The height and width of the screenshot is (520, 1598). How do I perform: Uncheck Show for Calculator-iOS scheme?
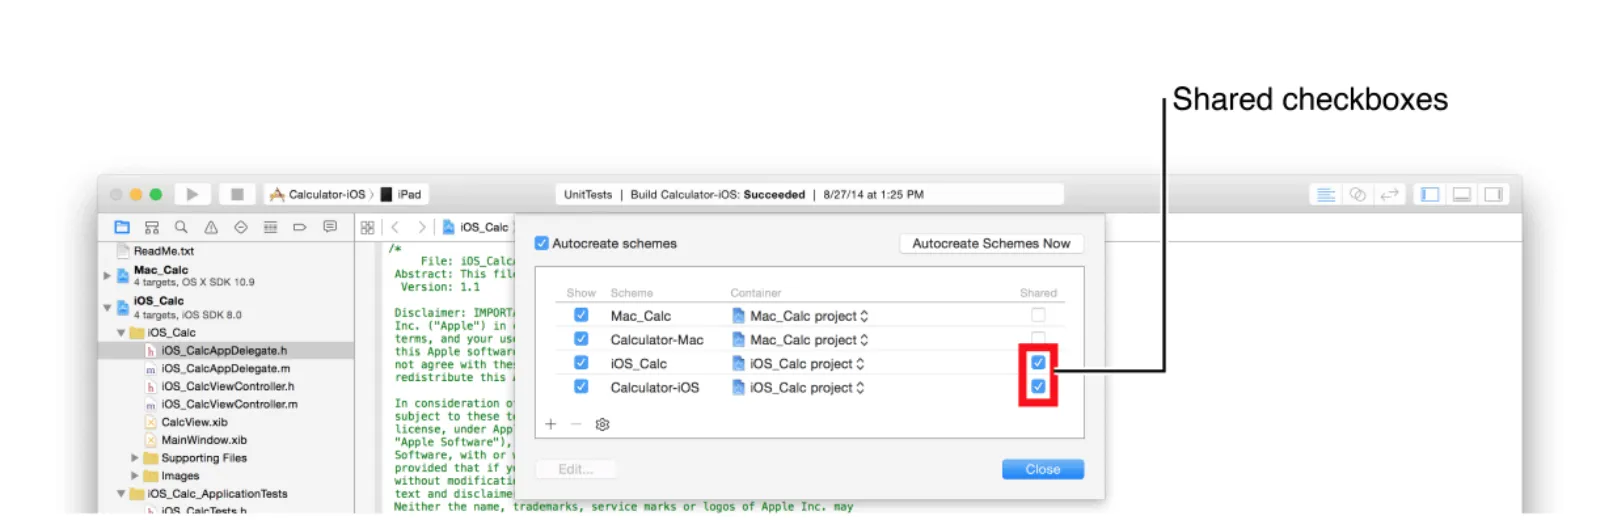click(581, 387)
